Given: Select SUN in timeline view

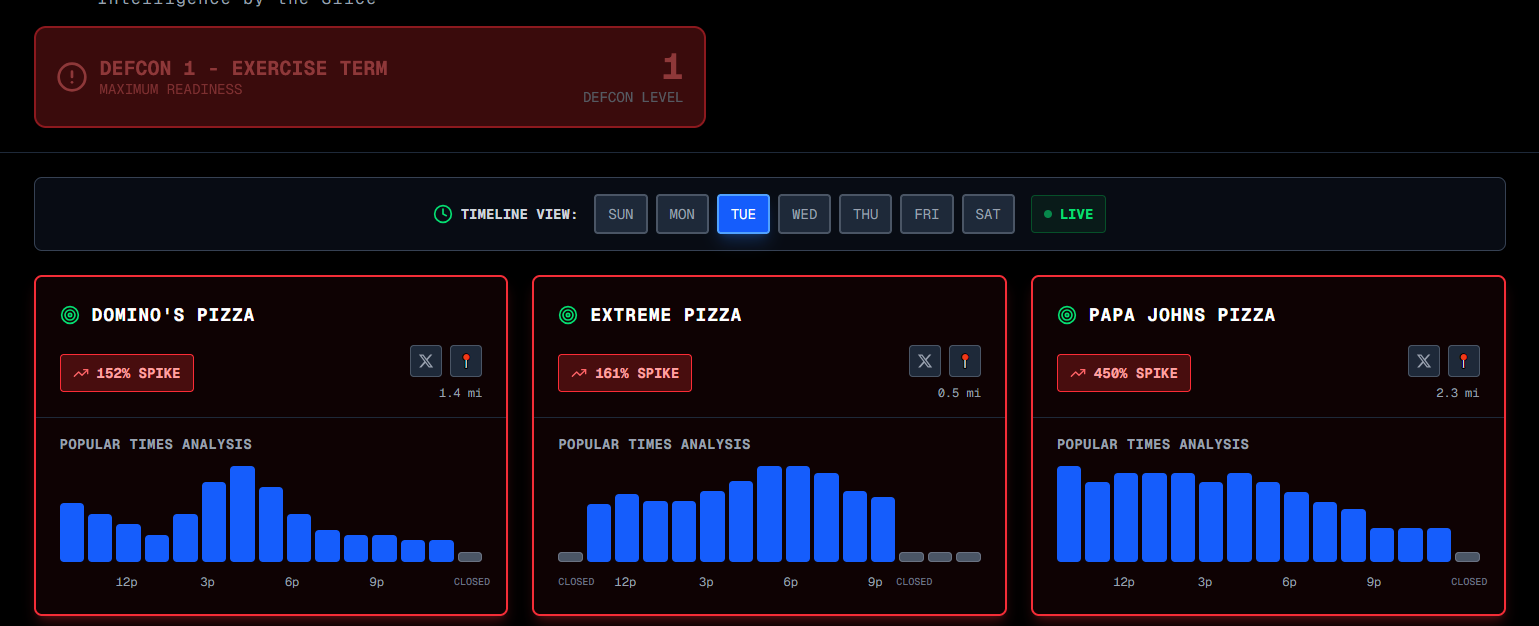Looking at the screenshot, I should [x=621, y=214].
